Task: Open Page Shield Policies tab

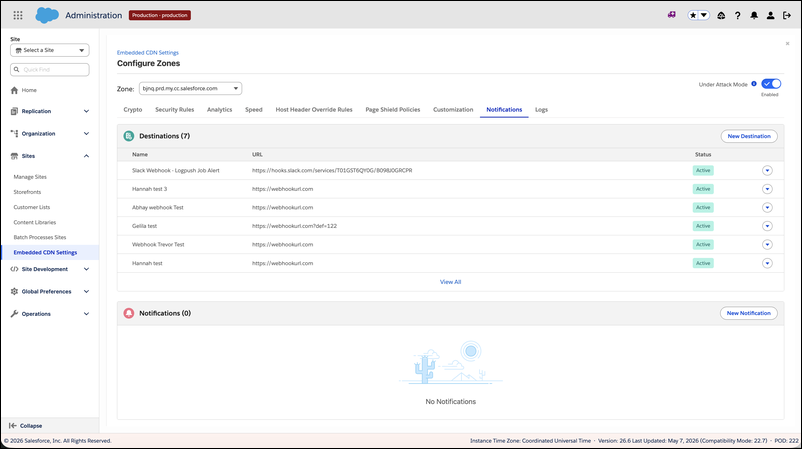Action: pos(393,109)
